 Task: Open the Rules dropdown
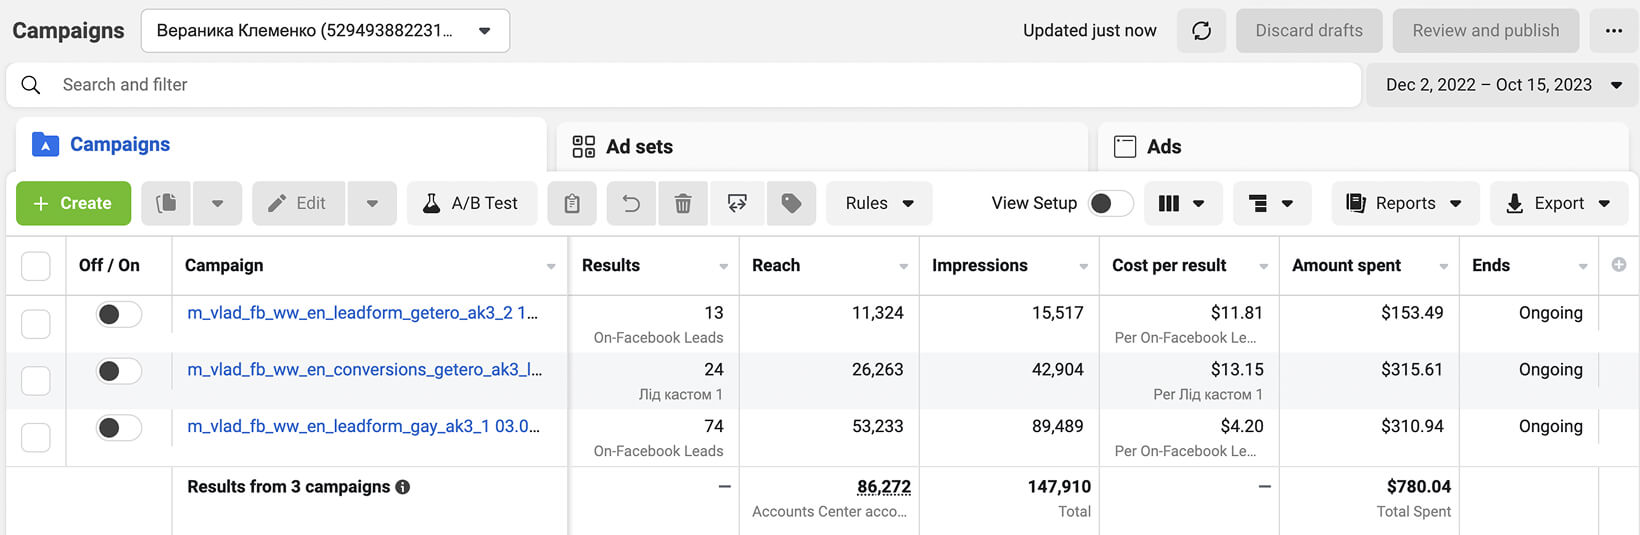pyautogui.click(x=879, y=203)
